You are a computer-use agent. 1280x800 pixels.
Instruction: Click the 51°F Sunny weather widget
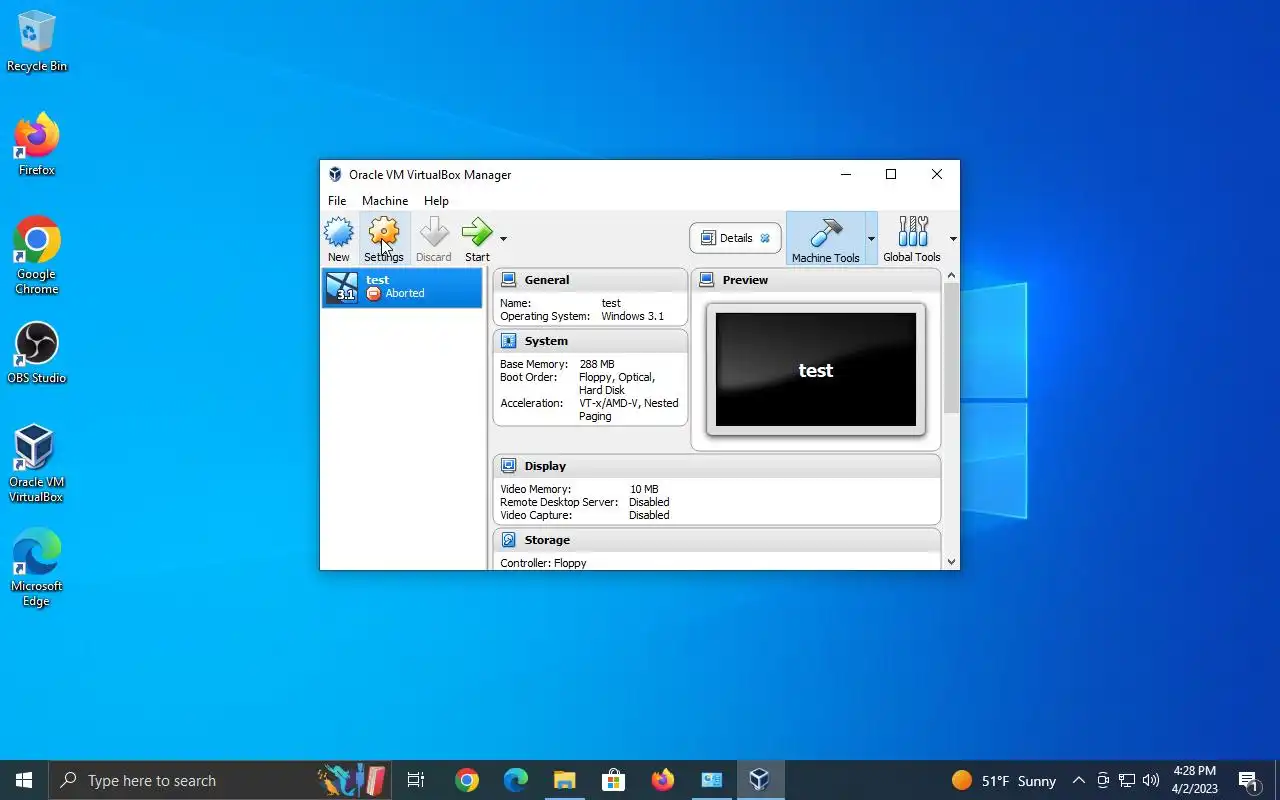pos(1003,780)
